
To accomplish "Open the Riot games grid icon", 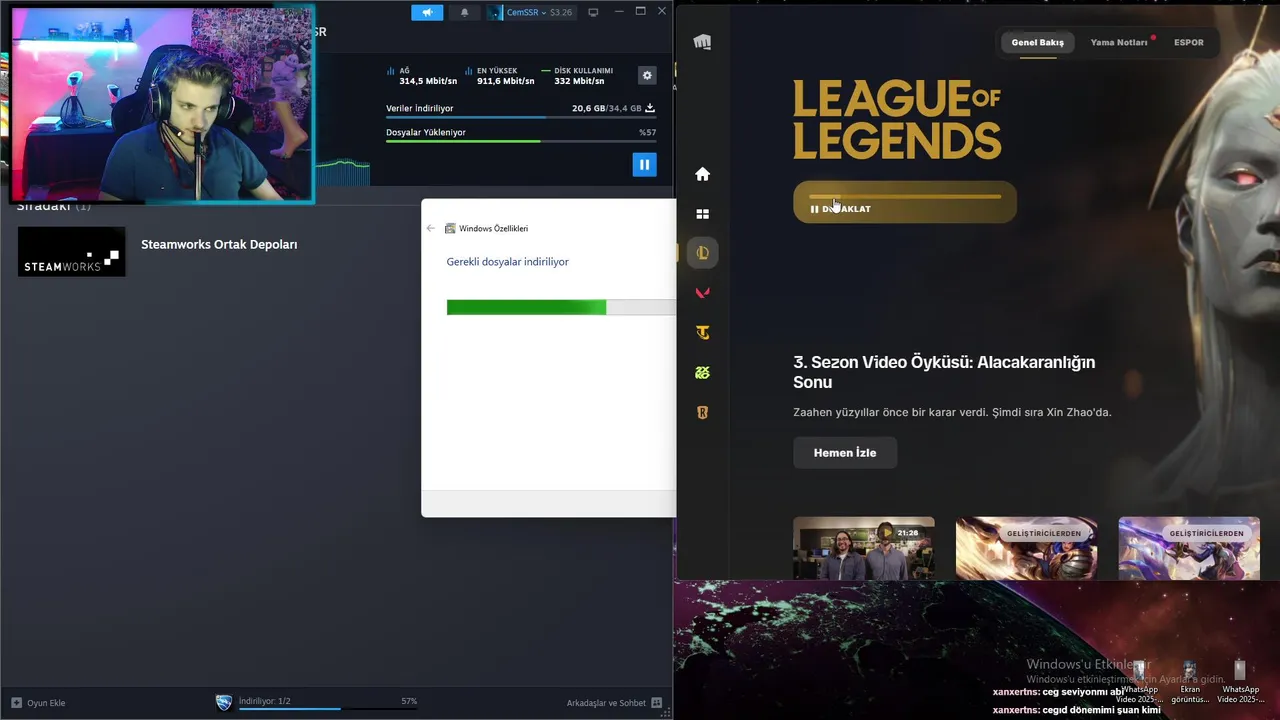I will (702, 214).
